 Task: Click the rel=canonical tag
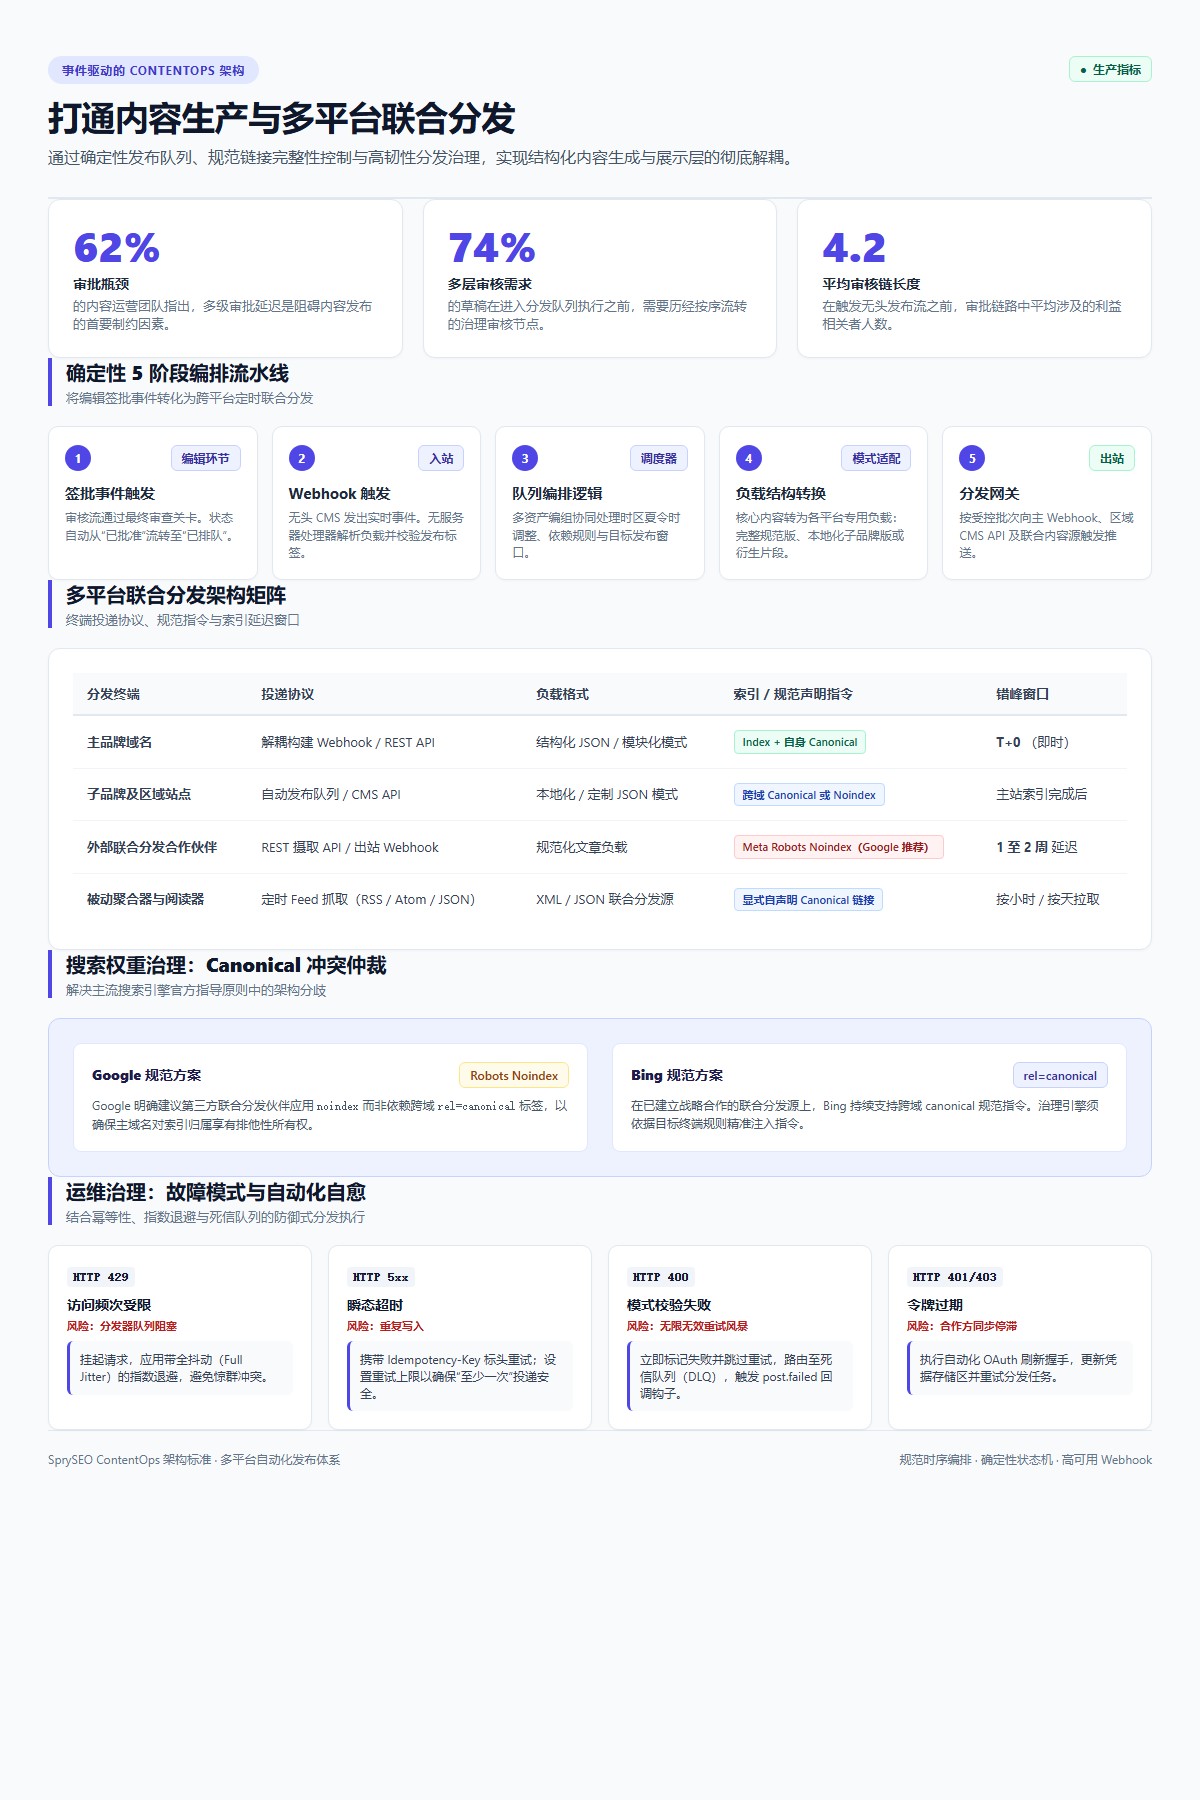coord(1060,1075)
